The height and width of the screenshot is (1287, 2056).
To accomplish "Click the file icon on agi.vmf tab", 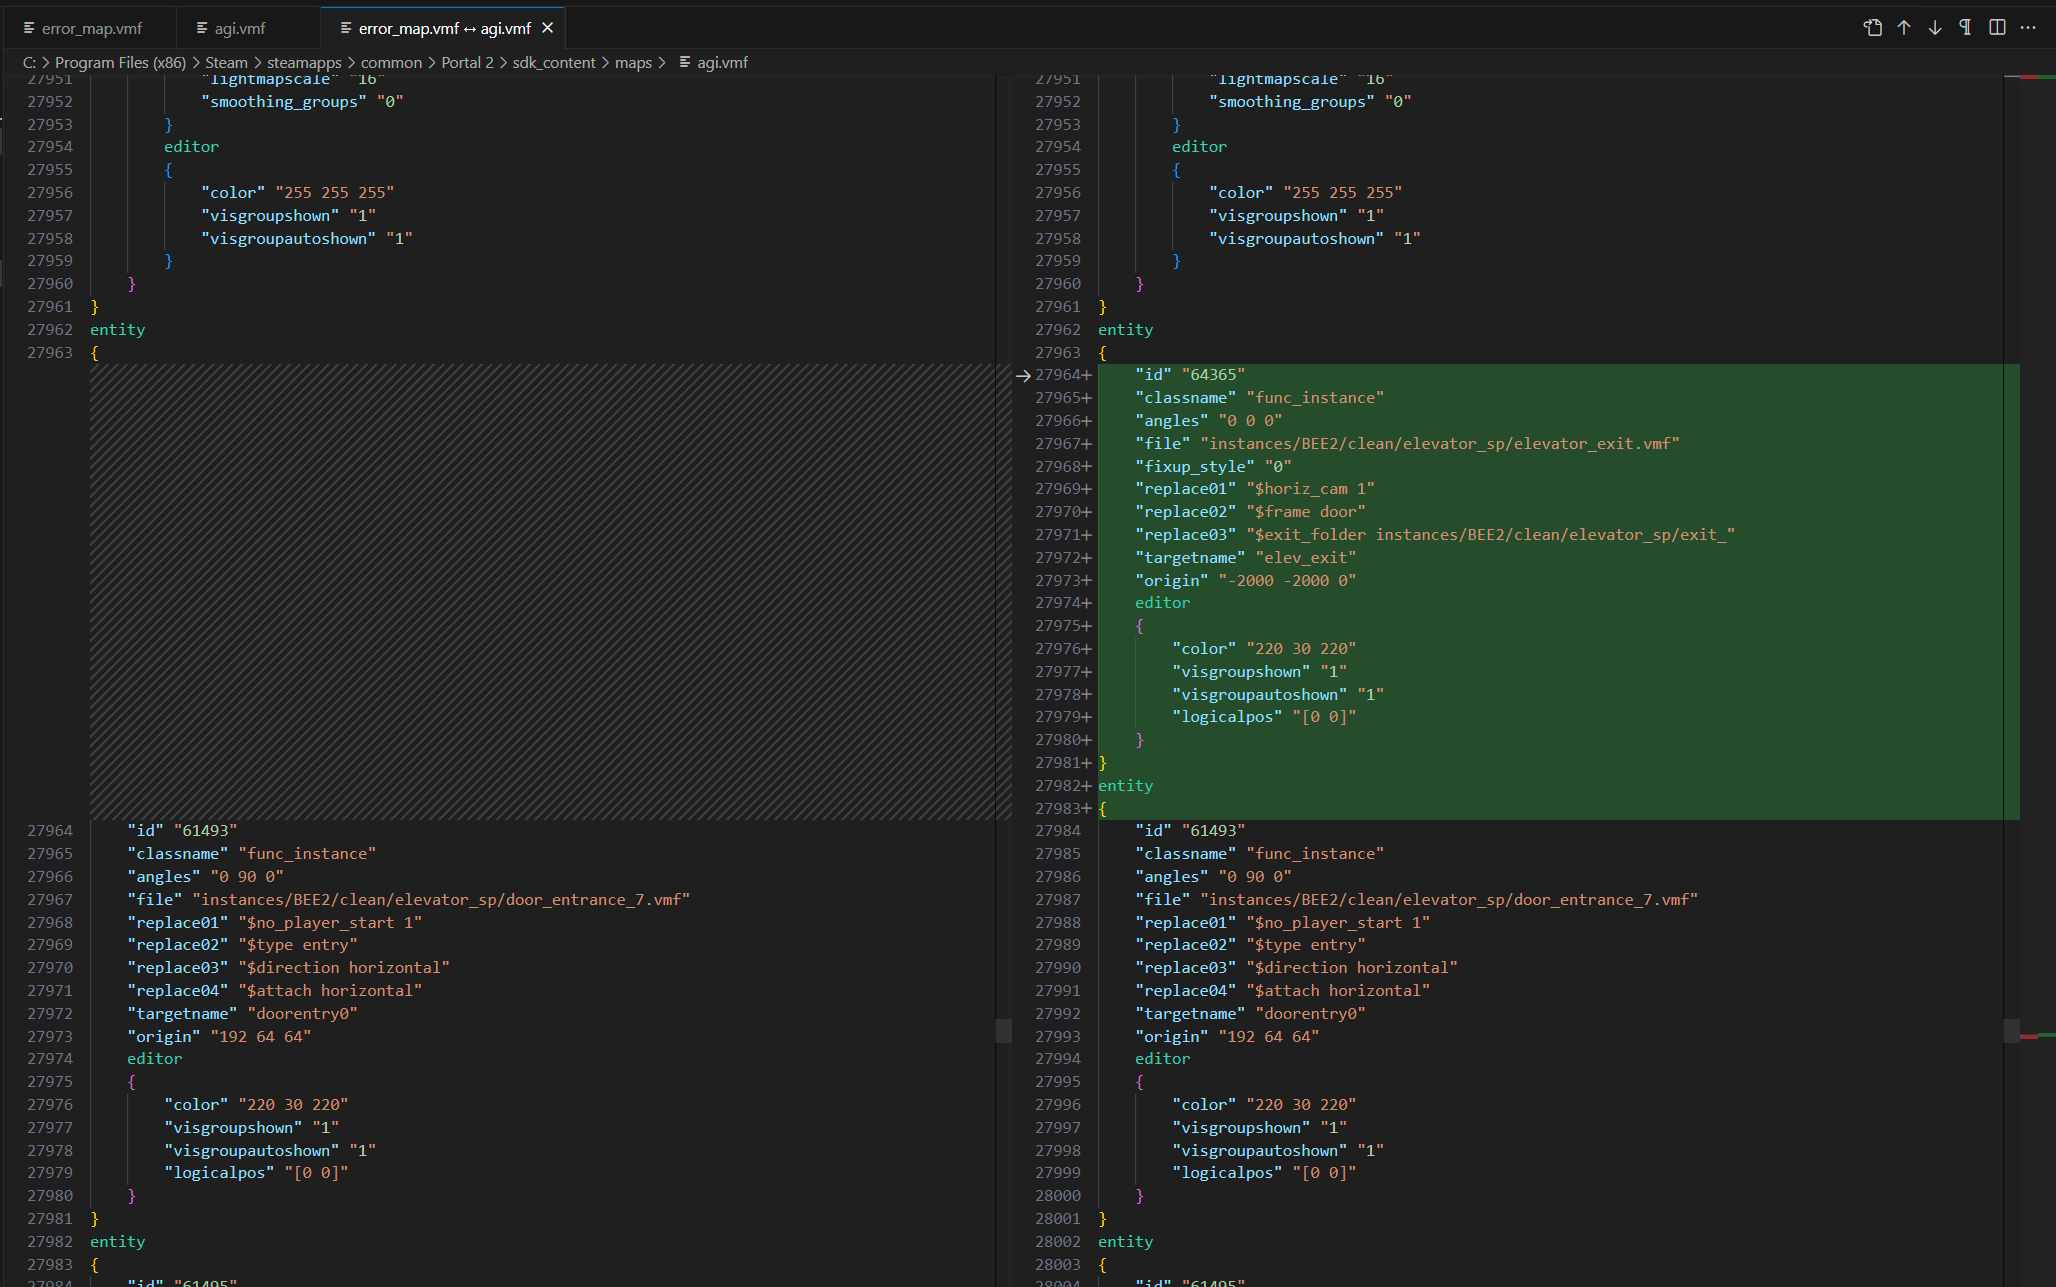I will [202, 27].
